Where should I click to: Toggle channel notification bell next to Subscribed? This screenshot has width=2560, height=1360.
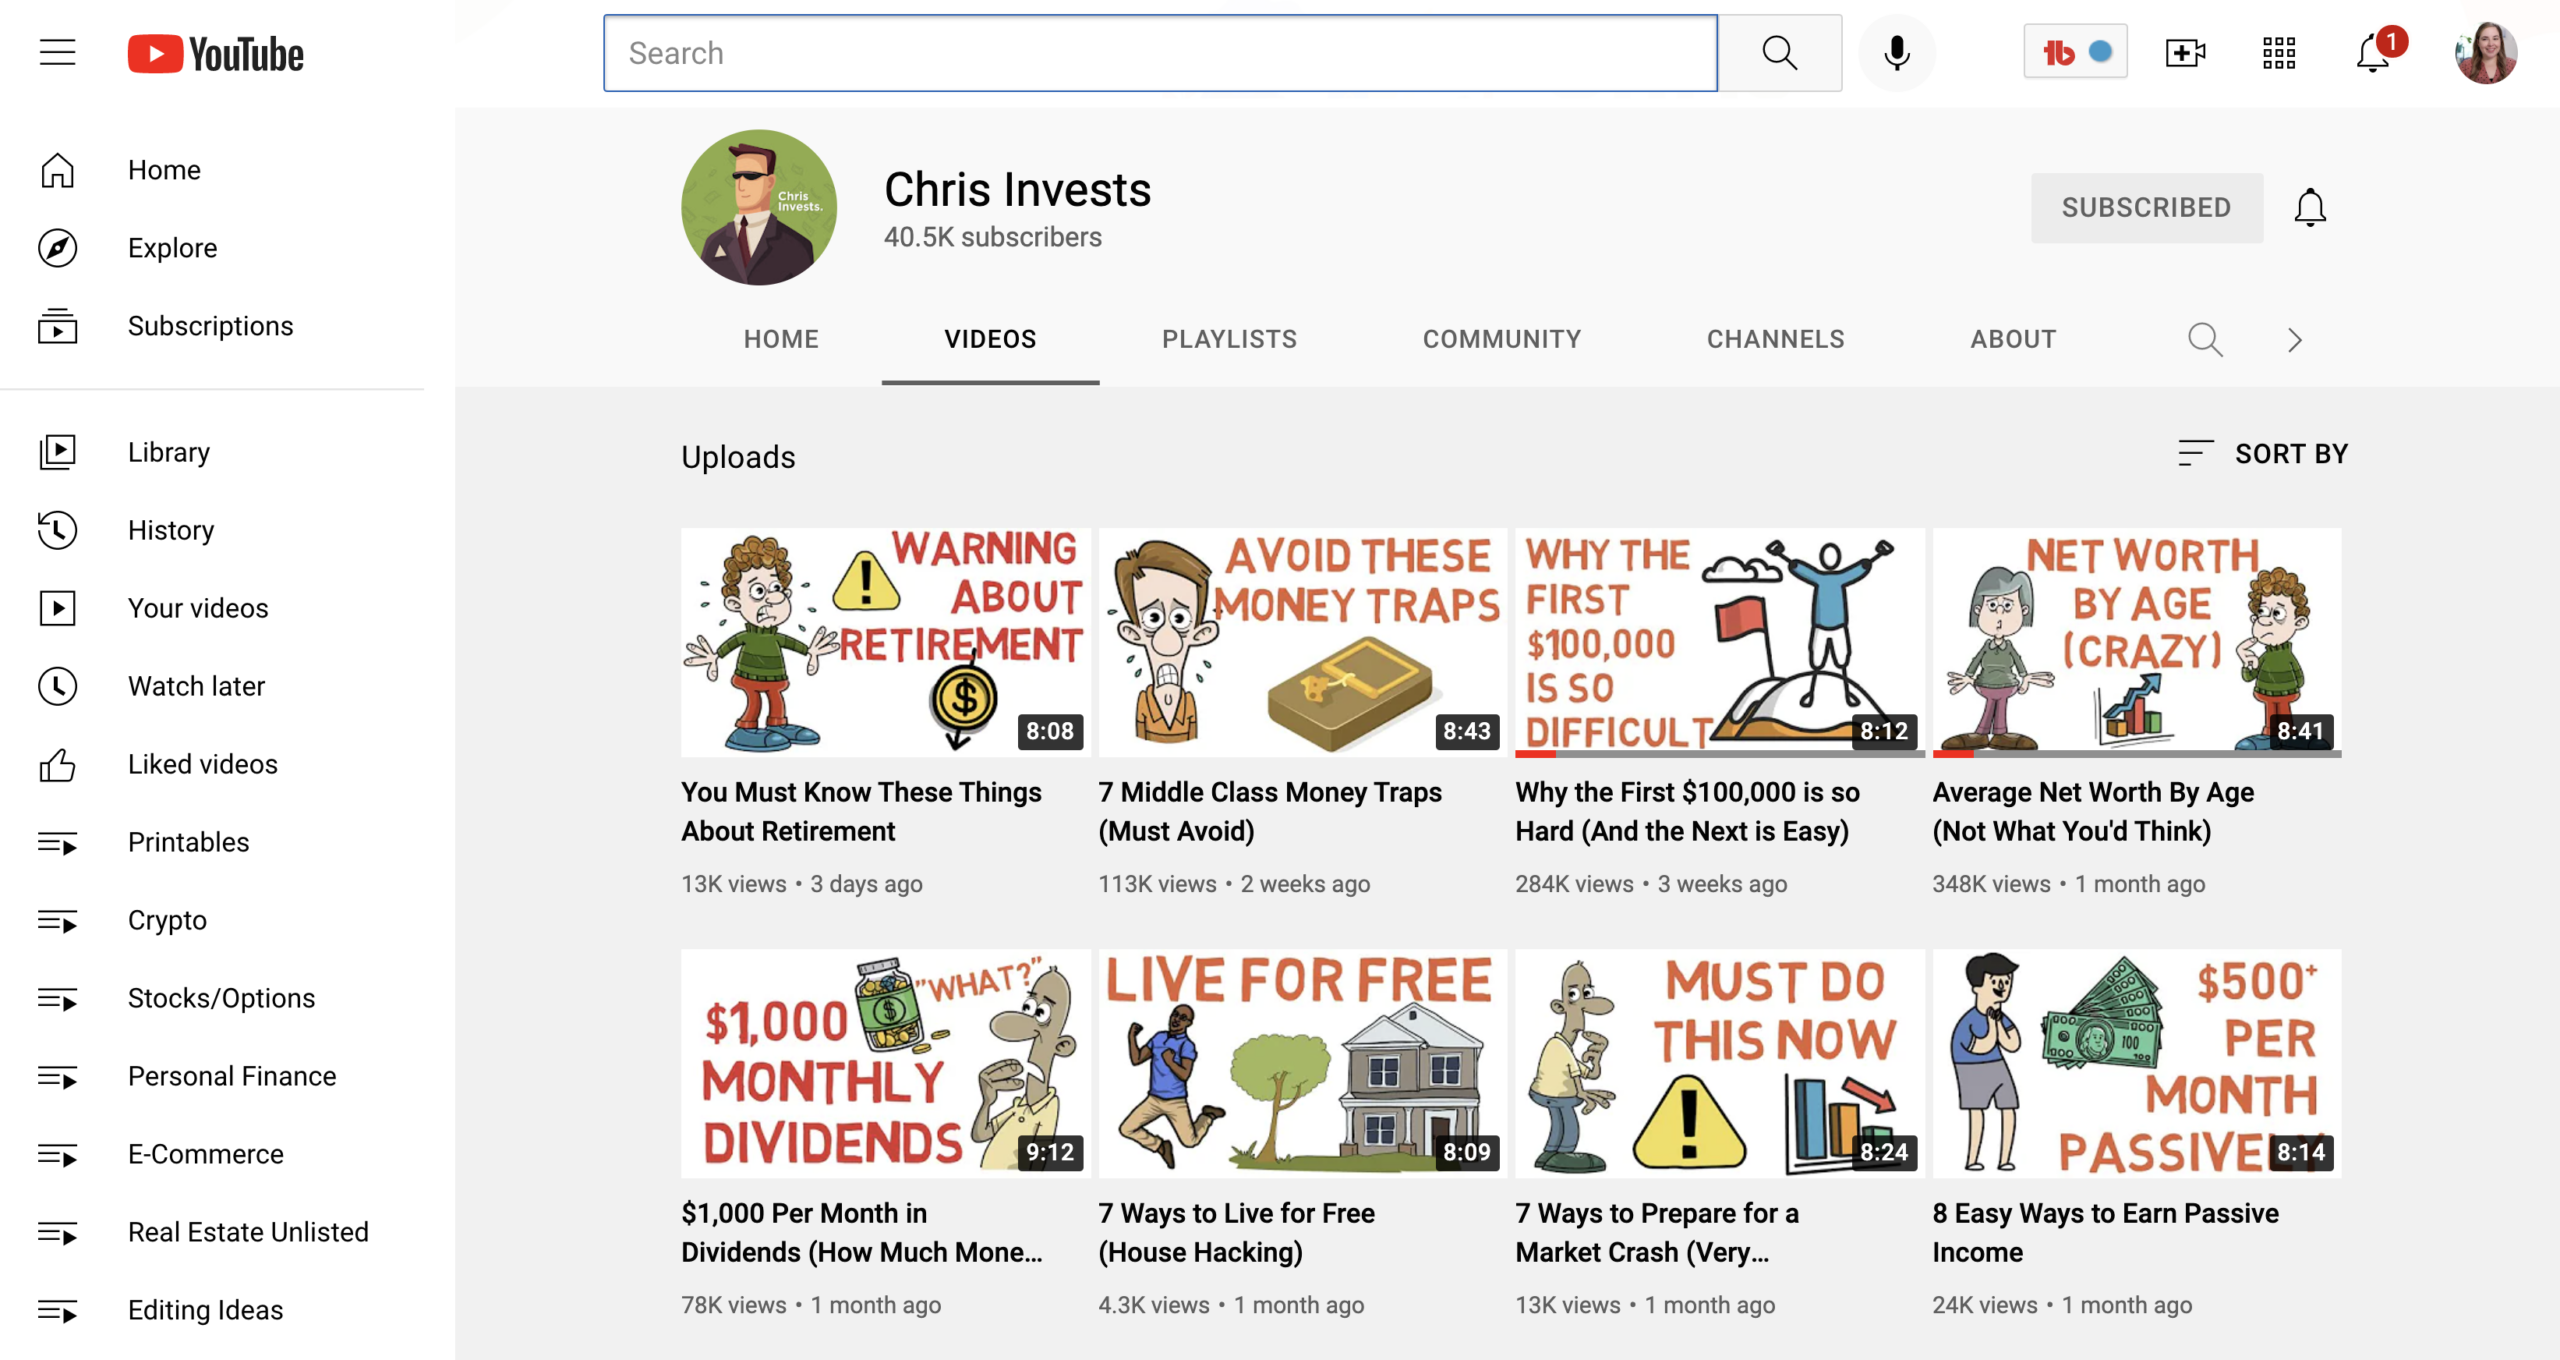(x=2310, y=208)
